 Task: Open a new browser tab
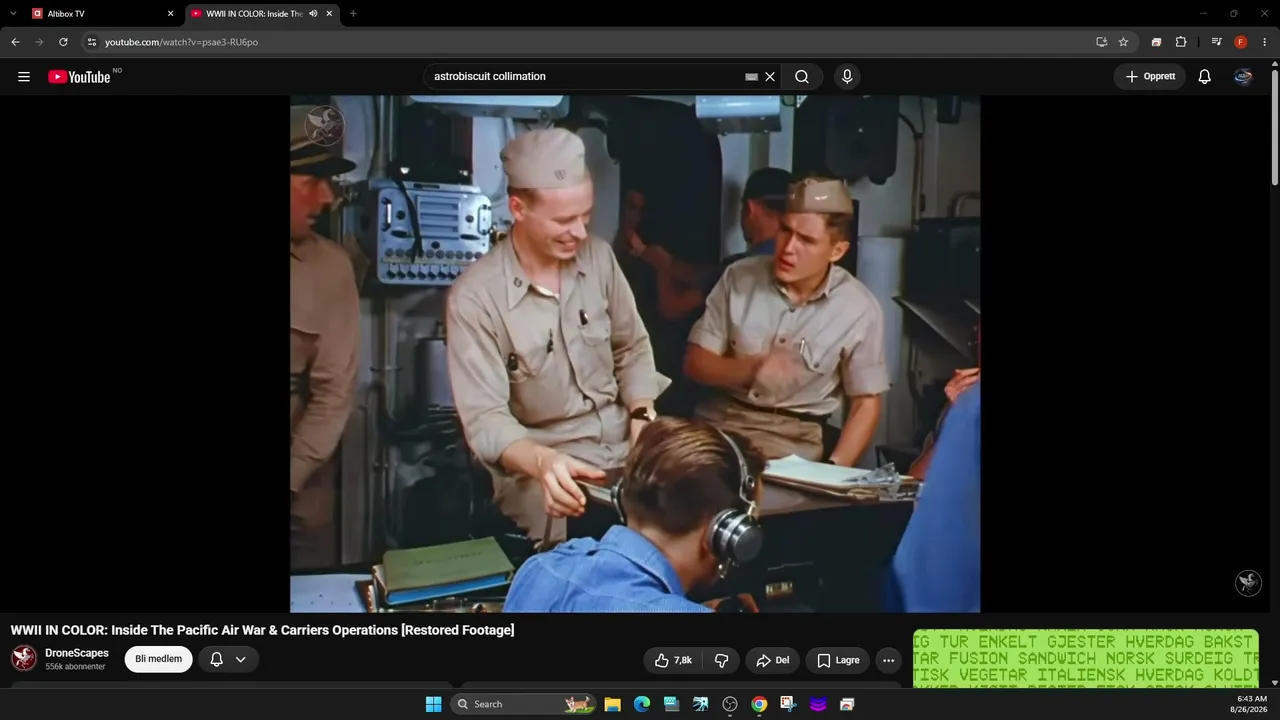point(353,14)
